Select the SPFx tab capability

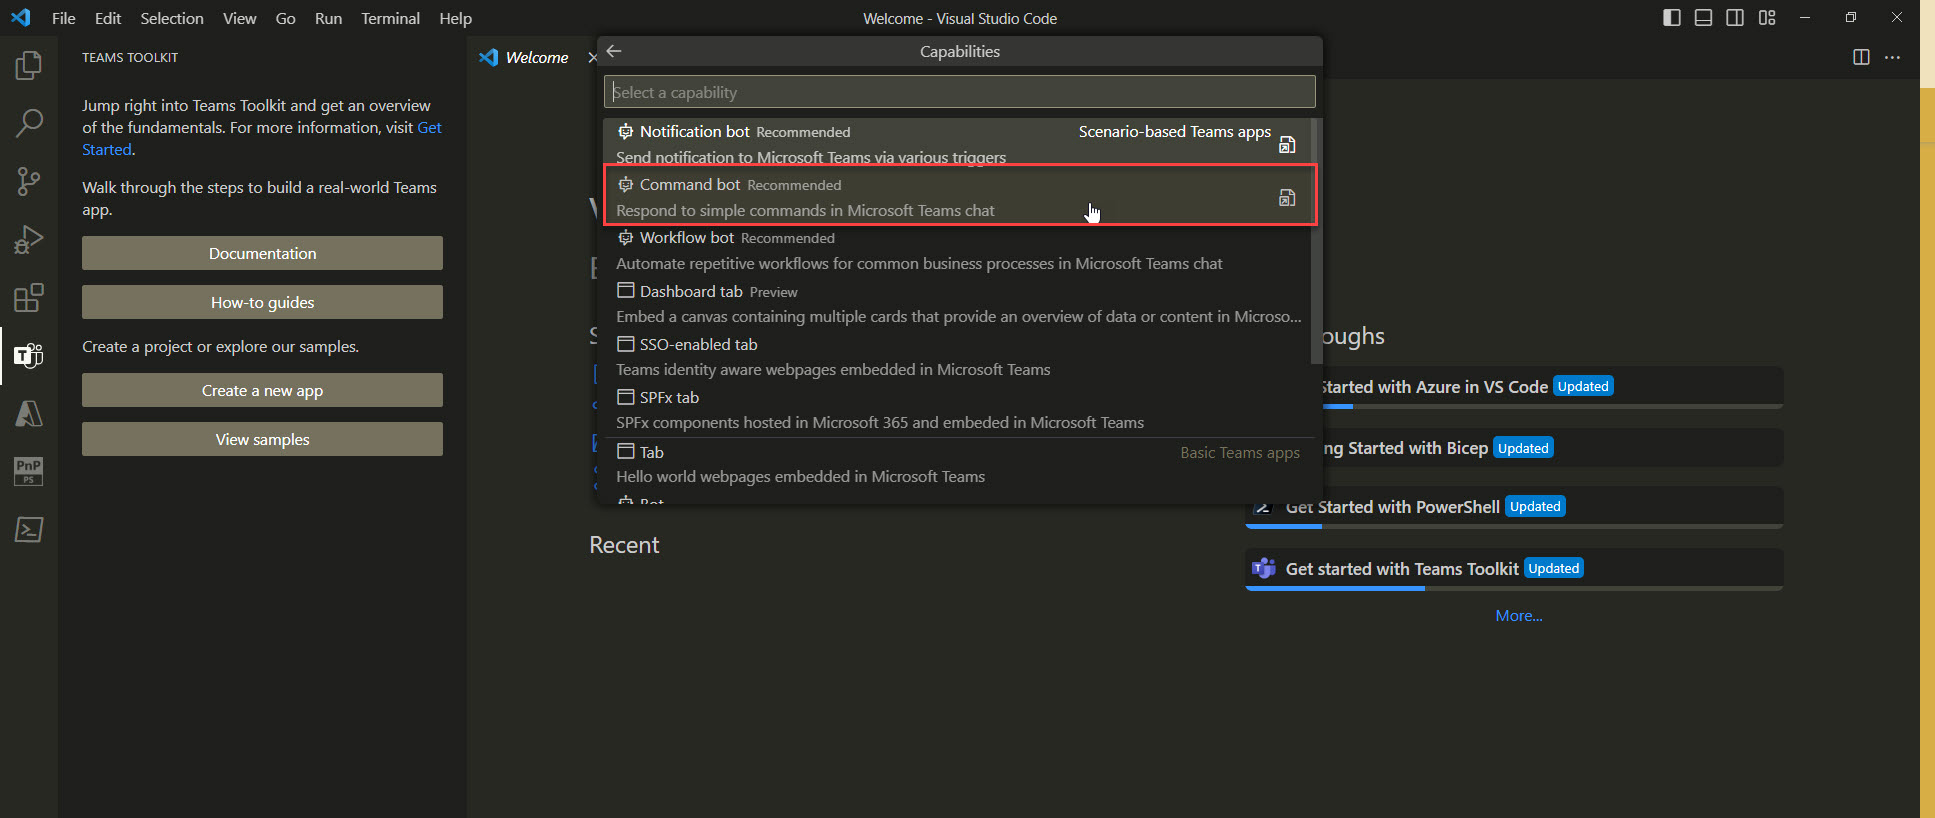click(957, 409)
